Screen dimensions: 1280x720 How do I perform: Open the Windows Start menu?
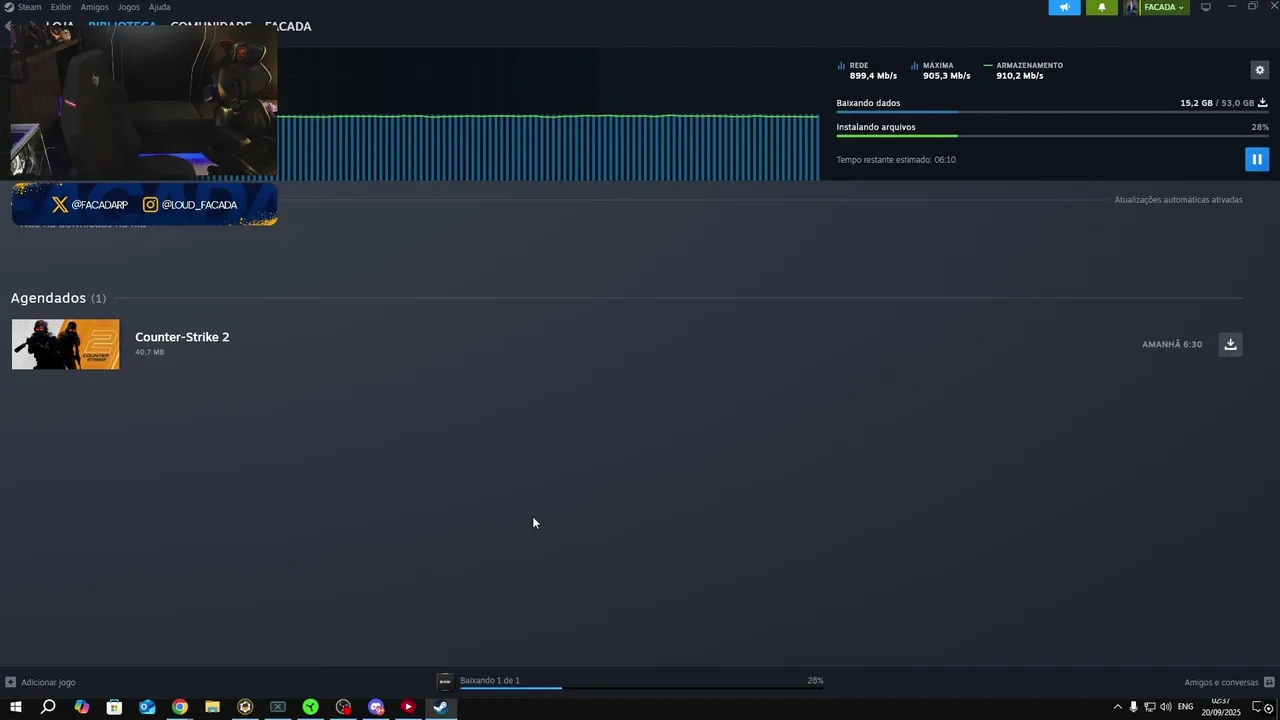click(x=15, y=707)
